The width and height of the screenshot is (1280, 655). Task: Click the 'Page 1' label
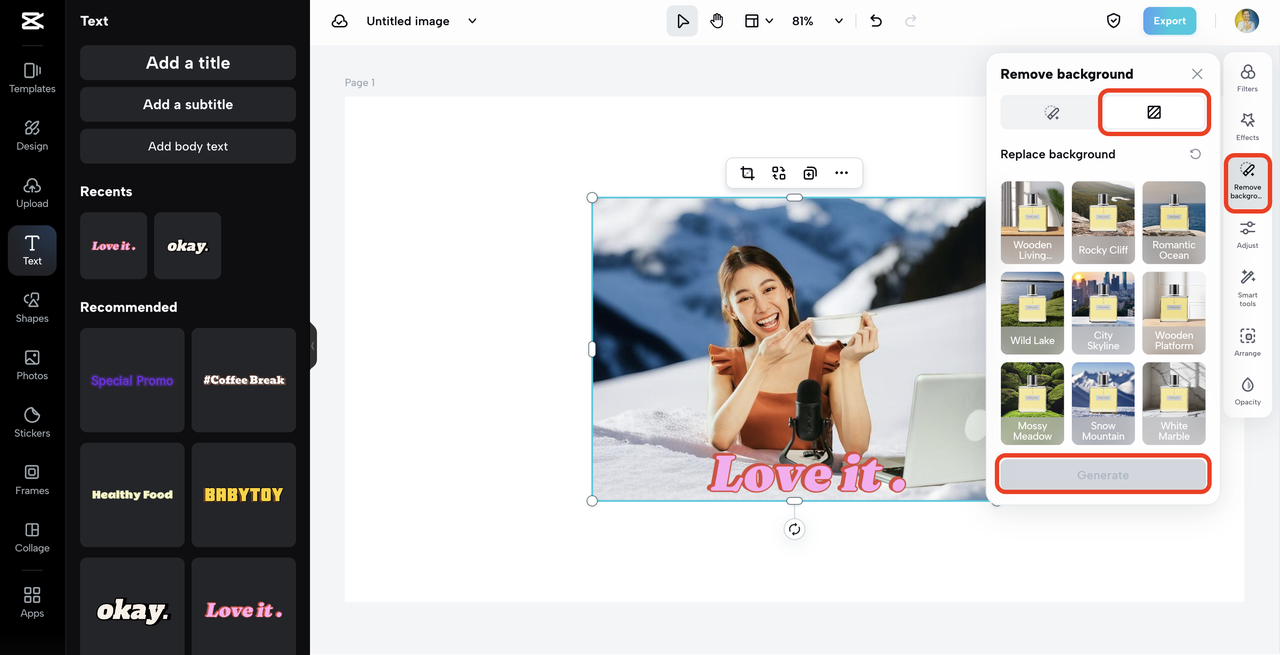(360, 83)
